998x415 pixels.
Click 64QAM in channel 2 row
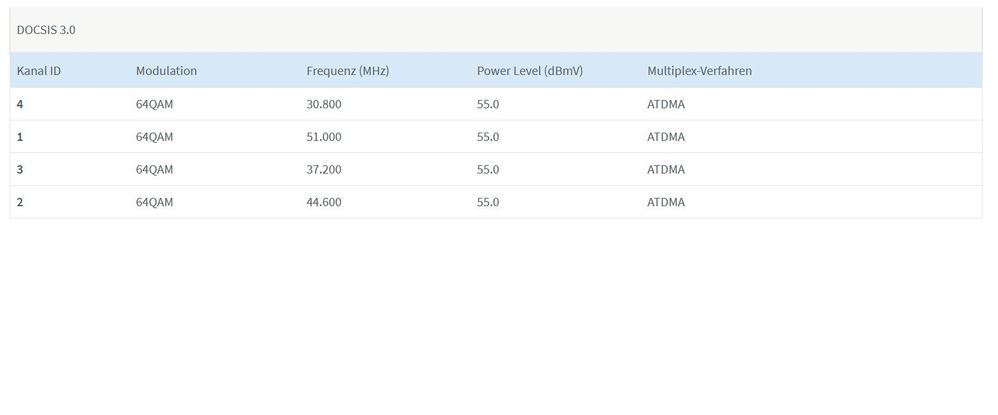point(154,202)
